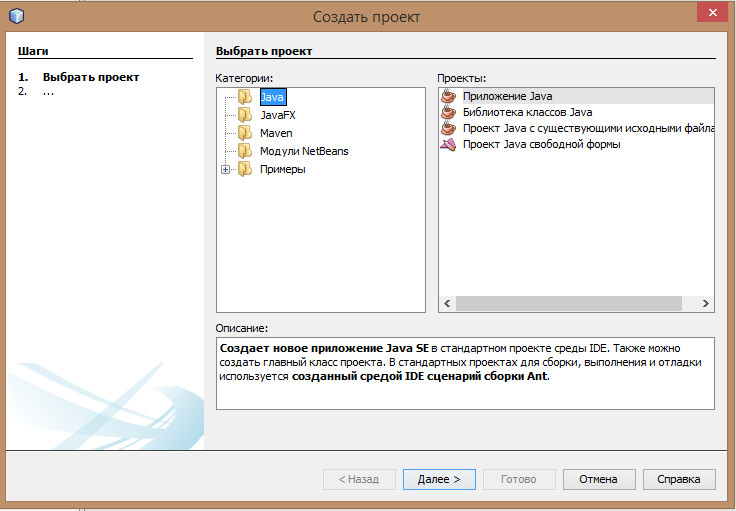This screenshot has width=736, height=511.
Task: Click the coffee cup icon for Библиотека классов Java
Action: (448, 112)
